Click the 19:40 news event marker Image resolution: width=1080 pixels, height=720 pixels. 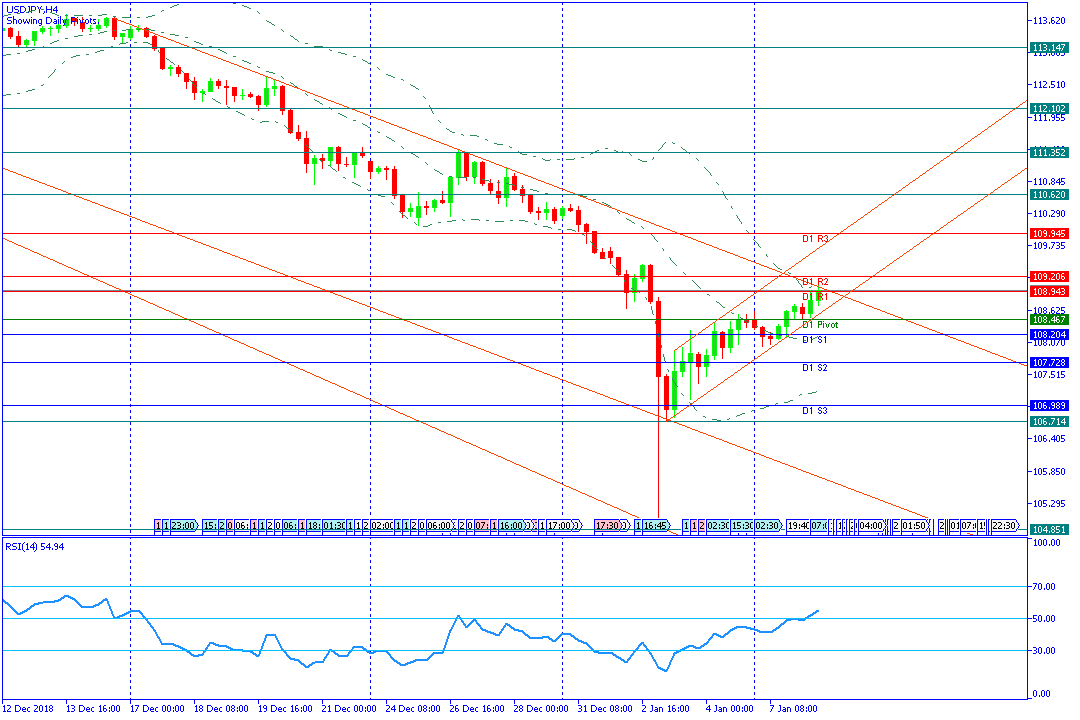pyautogui.click(x=798, y=526)
